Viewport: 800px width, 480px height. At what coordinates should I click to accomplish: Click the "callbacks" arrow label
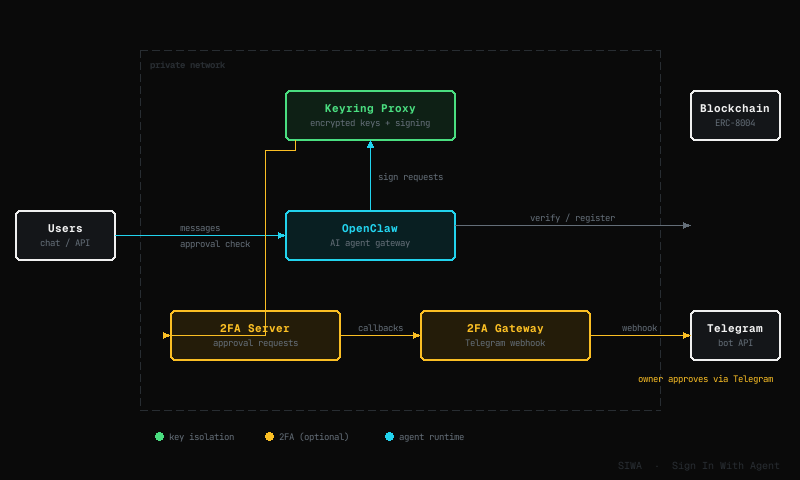pyautogui.click(x=380, y=328)
